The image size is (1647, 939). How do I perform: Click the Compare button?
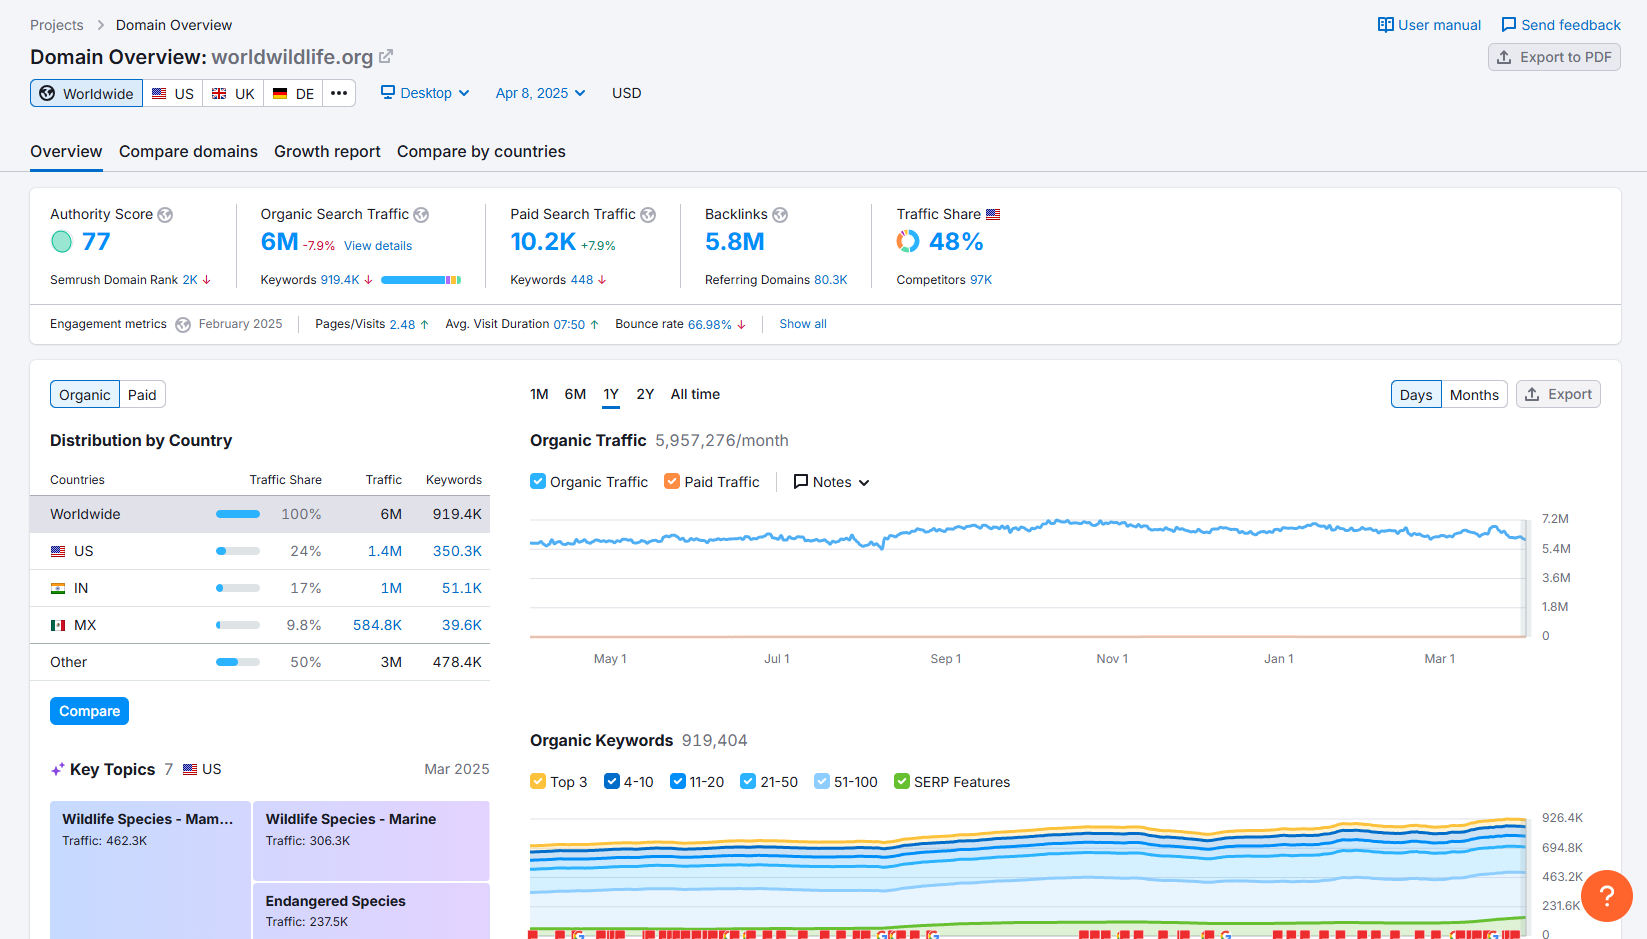coord(89,710)
